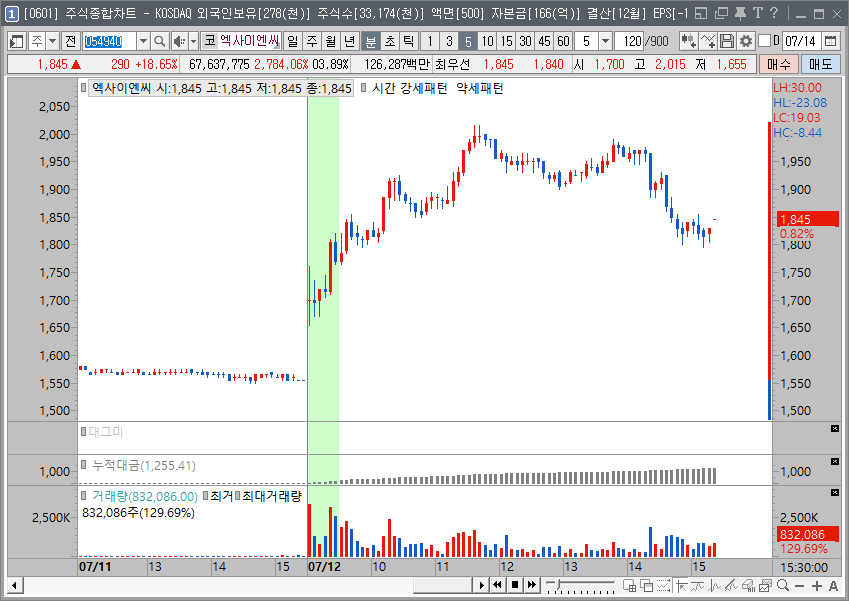The image size is (849, 601).
Task: Set interval with the 10 minute button
Action: pyautogui.click(x=487, y=41)
